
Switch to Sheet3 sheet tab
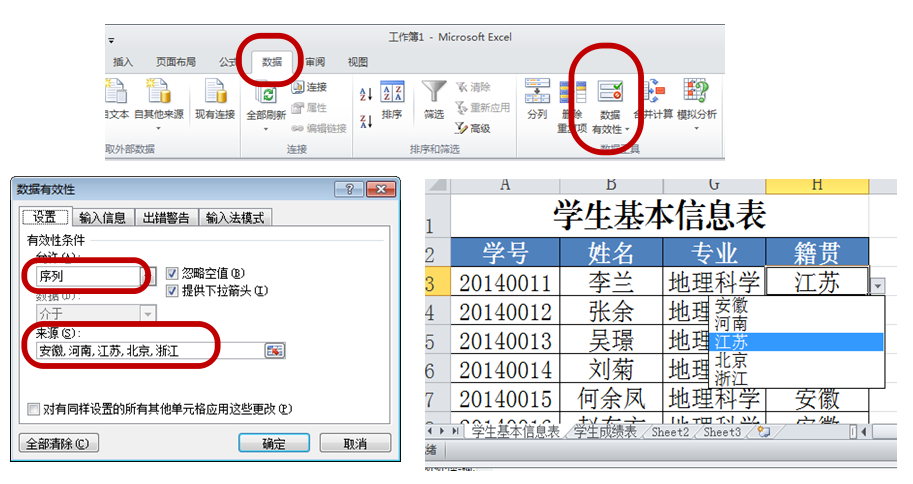pos(722,432)
